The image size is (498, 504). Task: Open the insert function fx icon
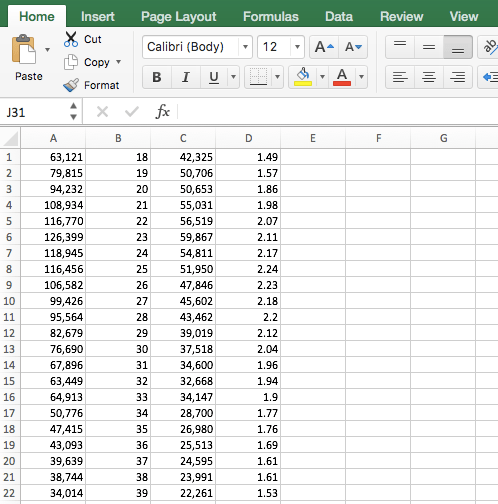163,111
